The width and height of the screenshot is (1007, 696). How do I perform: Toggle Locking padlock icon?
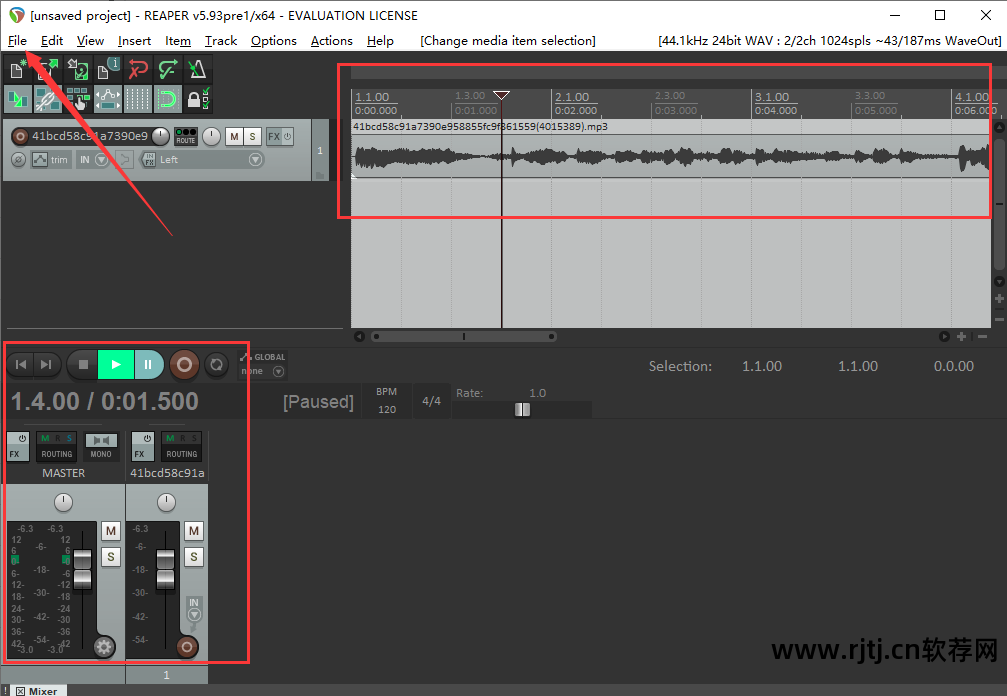(197, 99)
